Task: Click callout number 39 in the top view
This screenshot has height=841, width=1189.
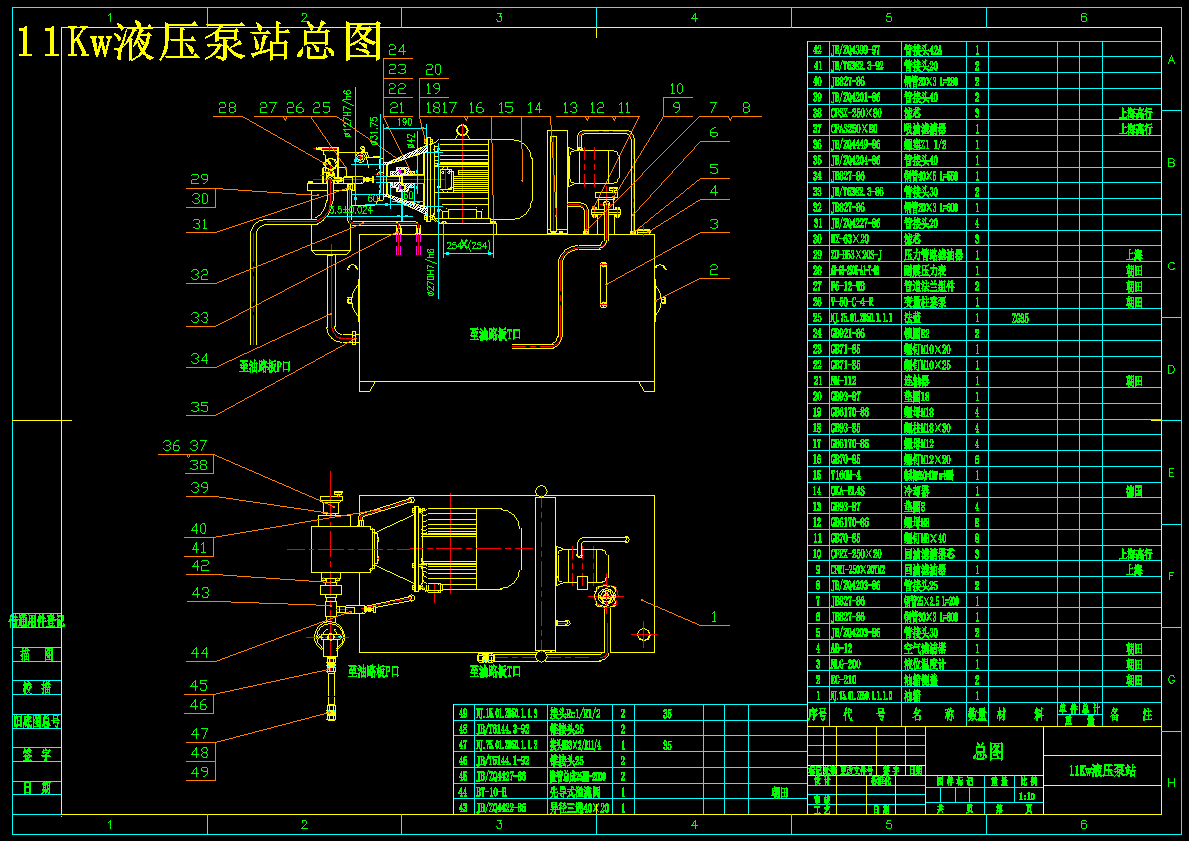Action: [x=199, y=488]
